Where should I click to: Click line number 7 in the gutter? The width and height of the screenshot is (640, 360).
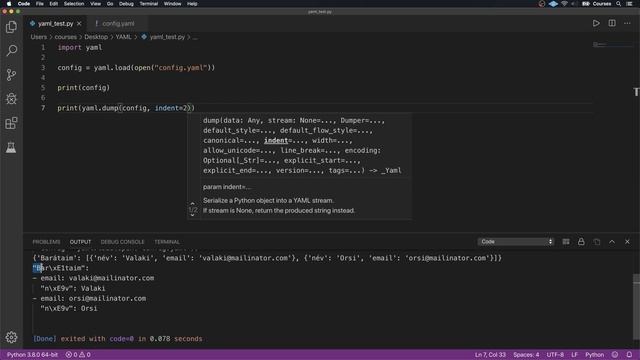(43, 108)
